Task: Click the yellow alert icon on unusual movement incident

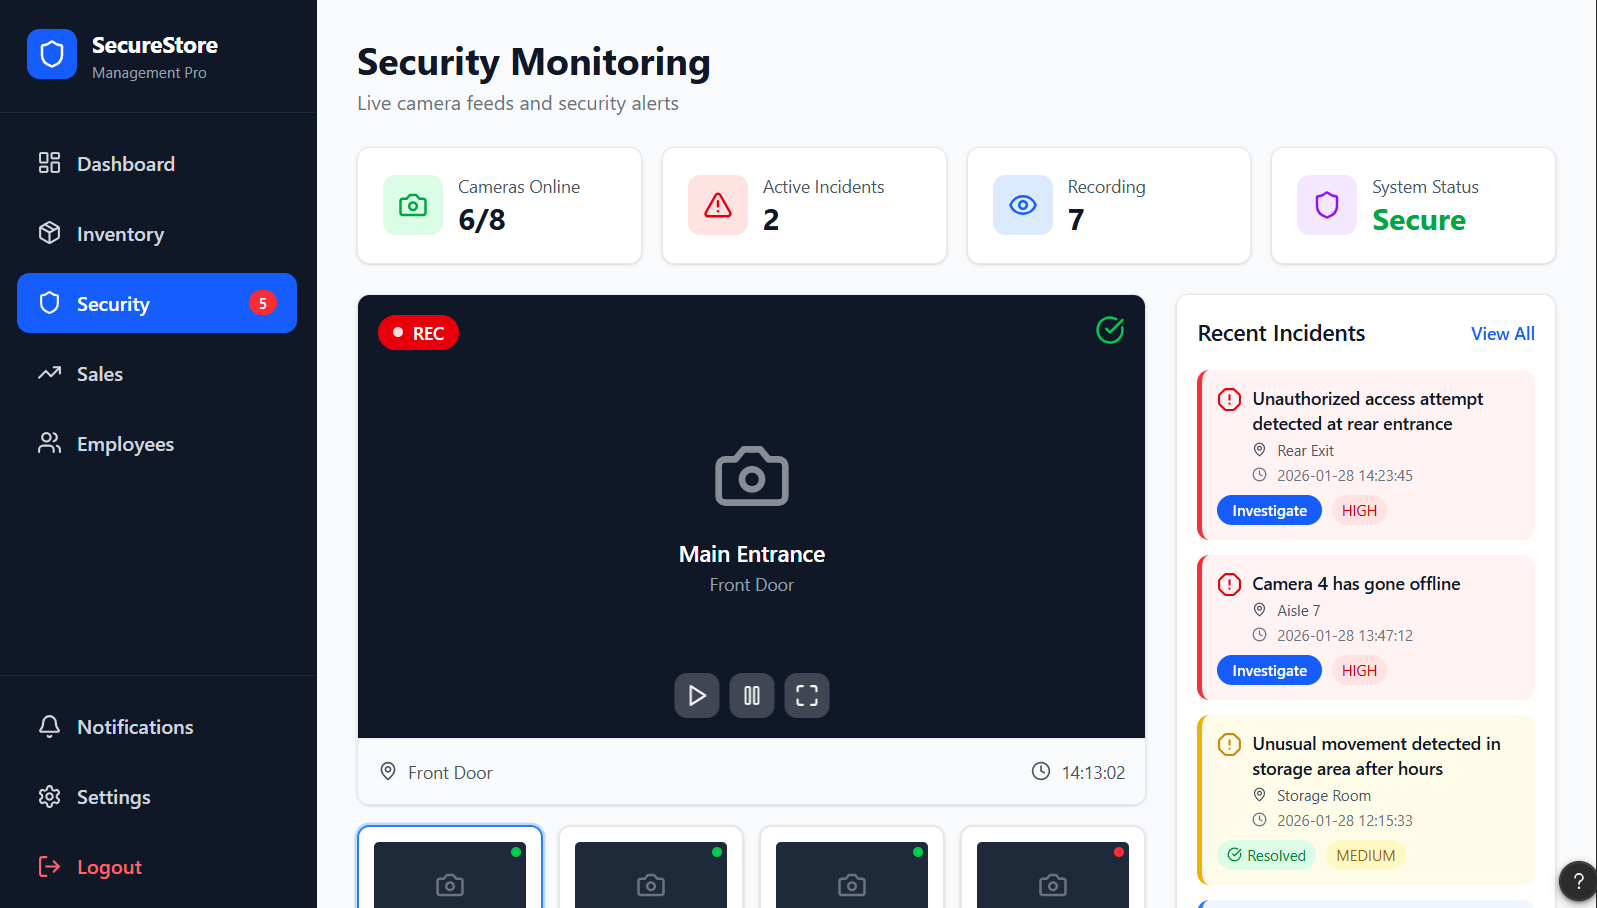Action: (x=1229, y=744)
